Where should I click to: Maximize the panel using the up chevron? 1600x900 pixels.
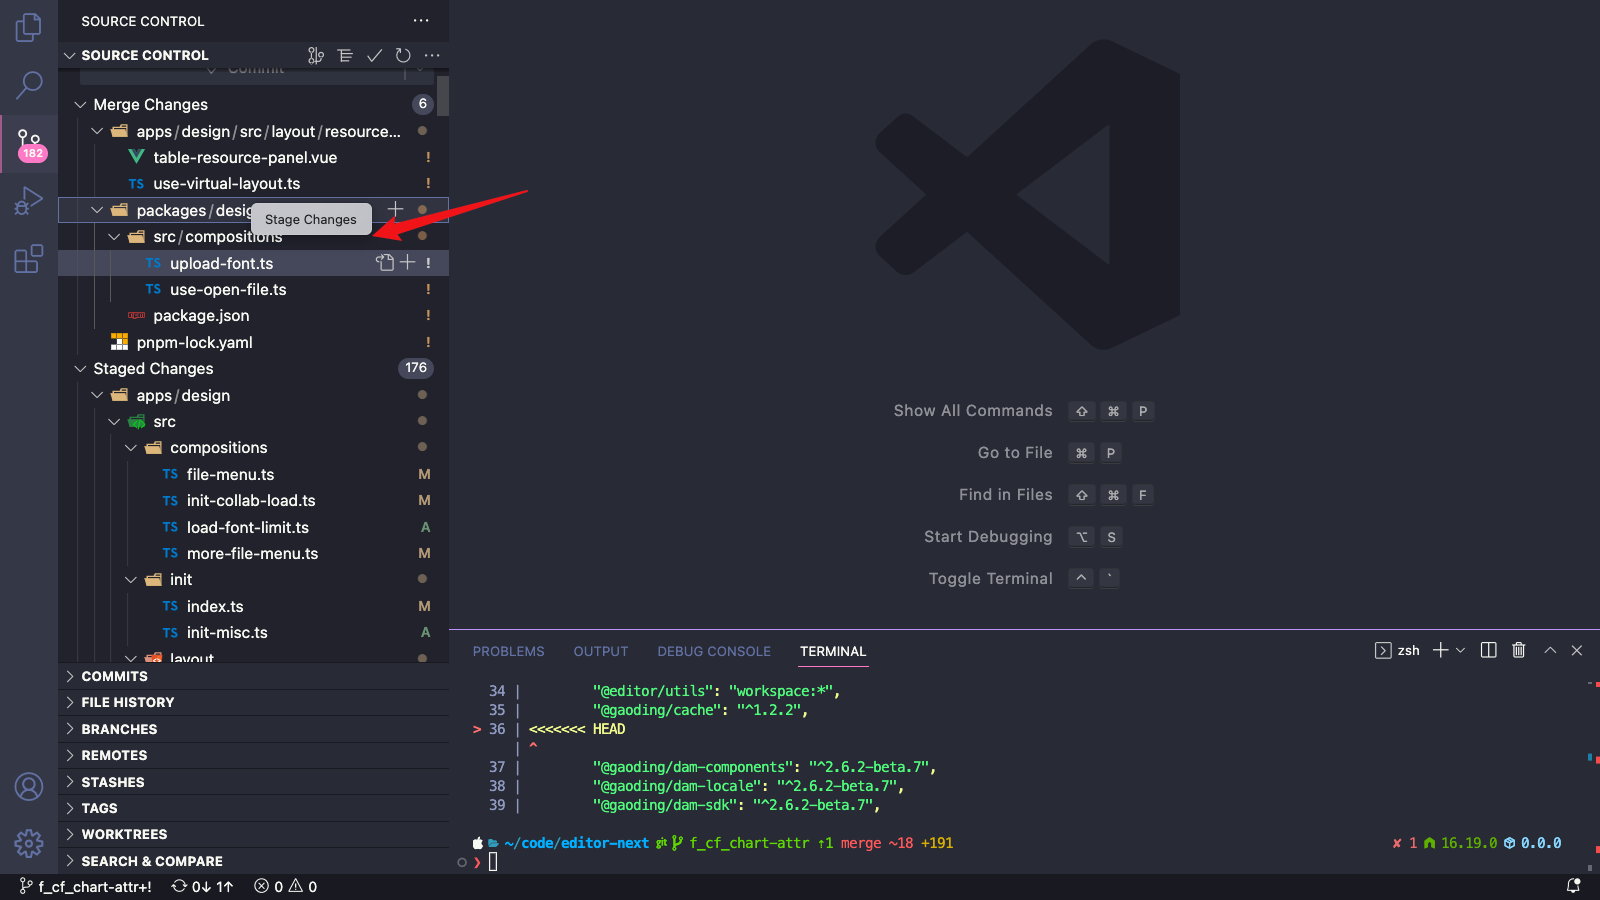click(1550, 650)
